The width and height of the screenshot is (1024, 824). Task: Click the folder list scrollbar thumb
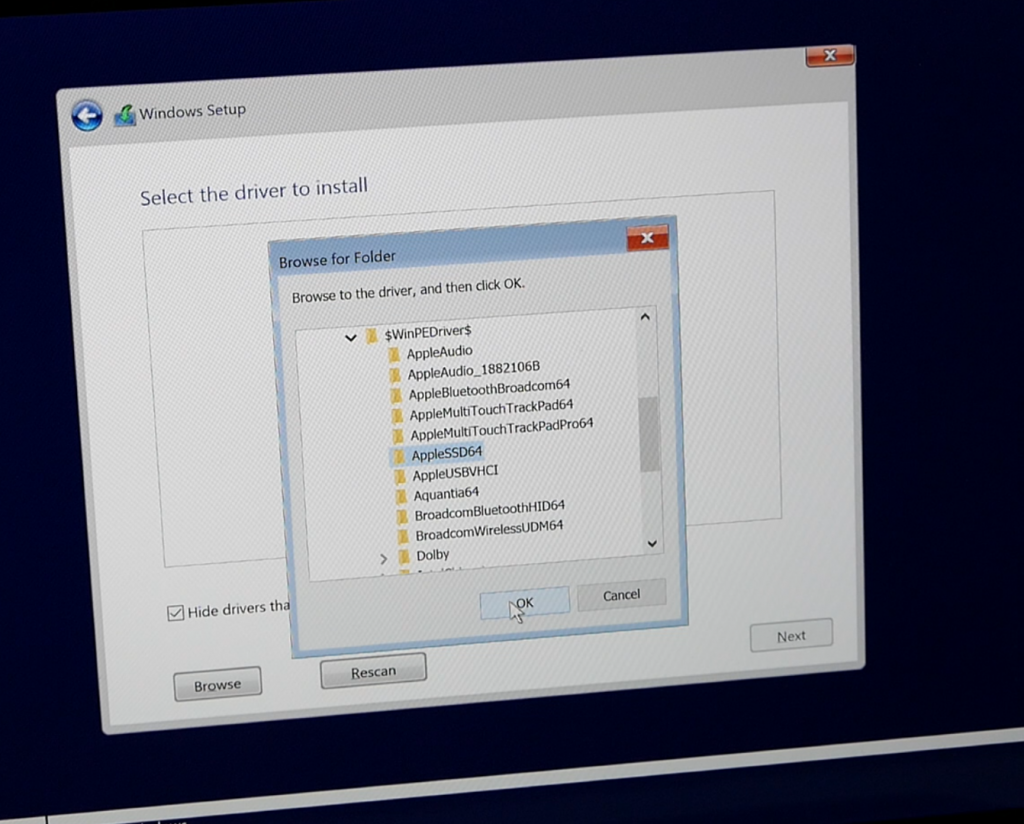coord(649,434)
